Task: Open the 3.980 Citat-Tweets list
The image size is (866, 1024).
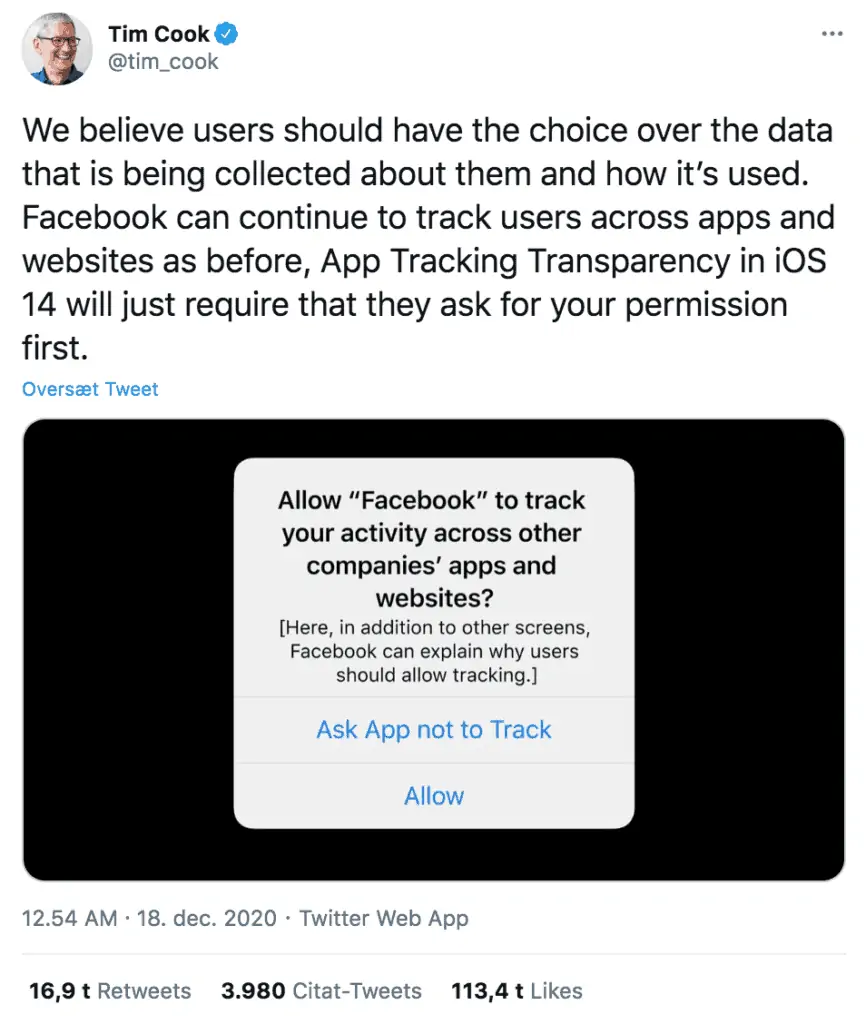Action: pos(321,991)
